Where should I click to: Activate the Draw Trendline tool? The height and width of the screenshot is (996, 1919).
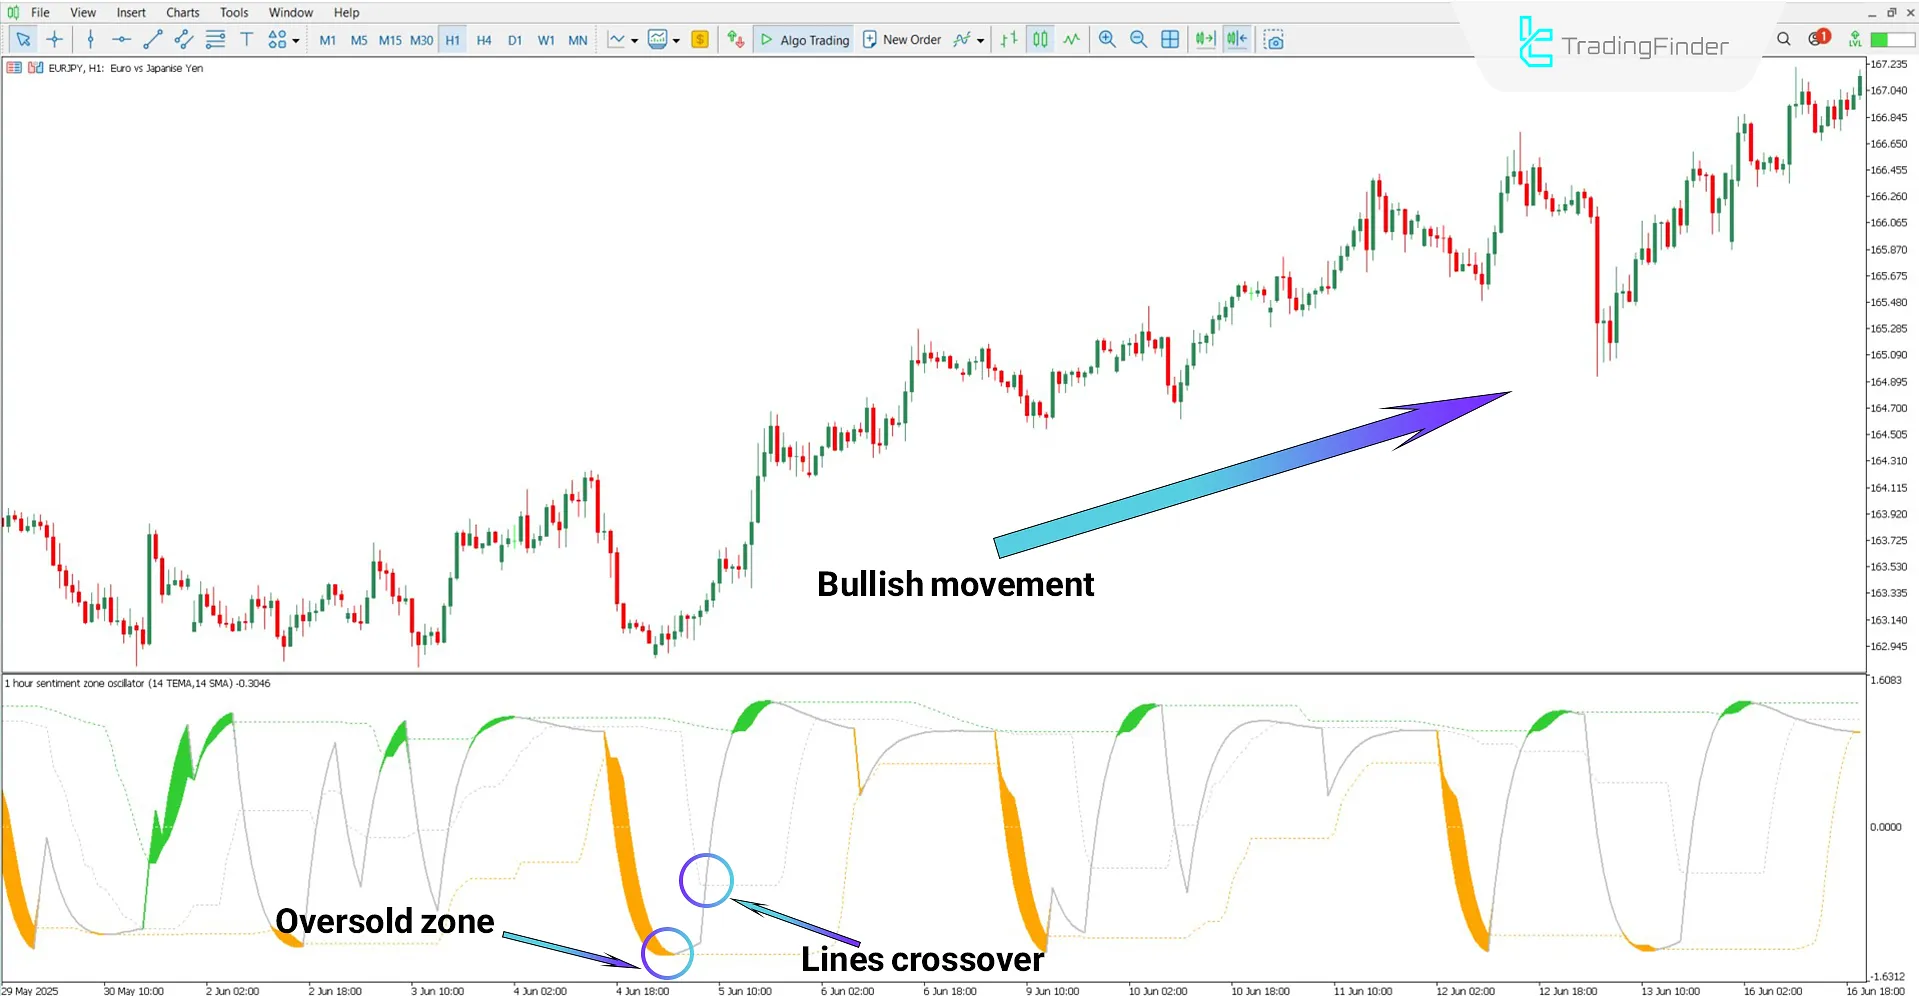152,39
